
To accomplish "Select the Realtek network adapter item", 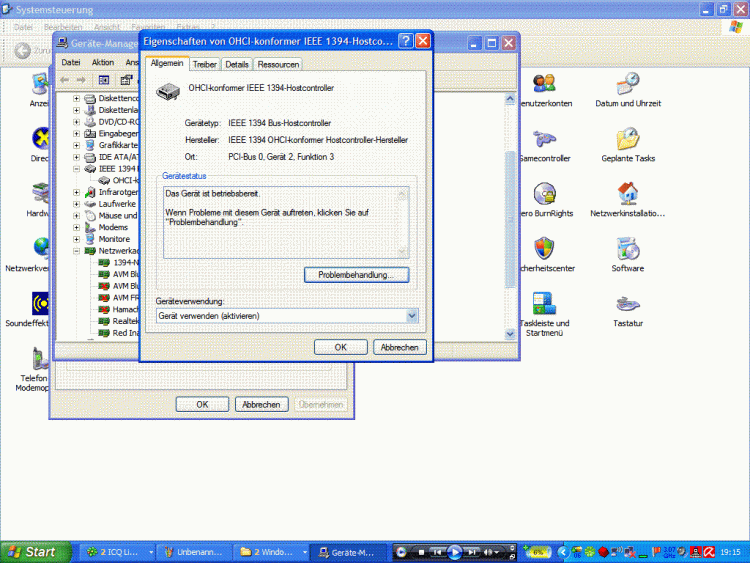I will tap(119, 321).
